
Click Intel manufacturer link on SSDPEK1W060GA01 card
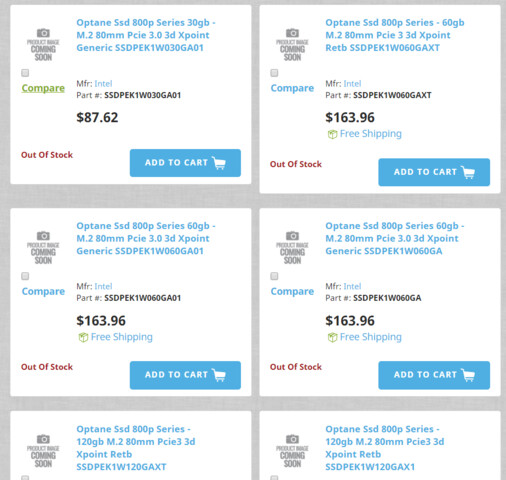[103, 286]
